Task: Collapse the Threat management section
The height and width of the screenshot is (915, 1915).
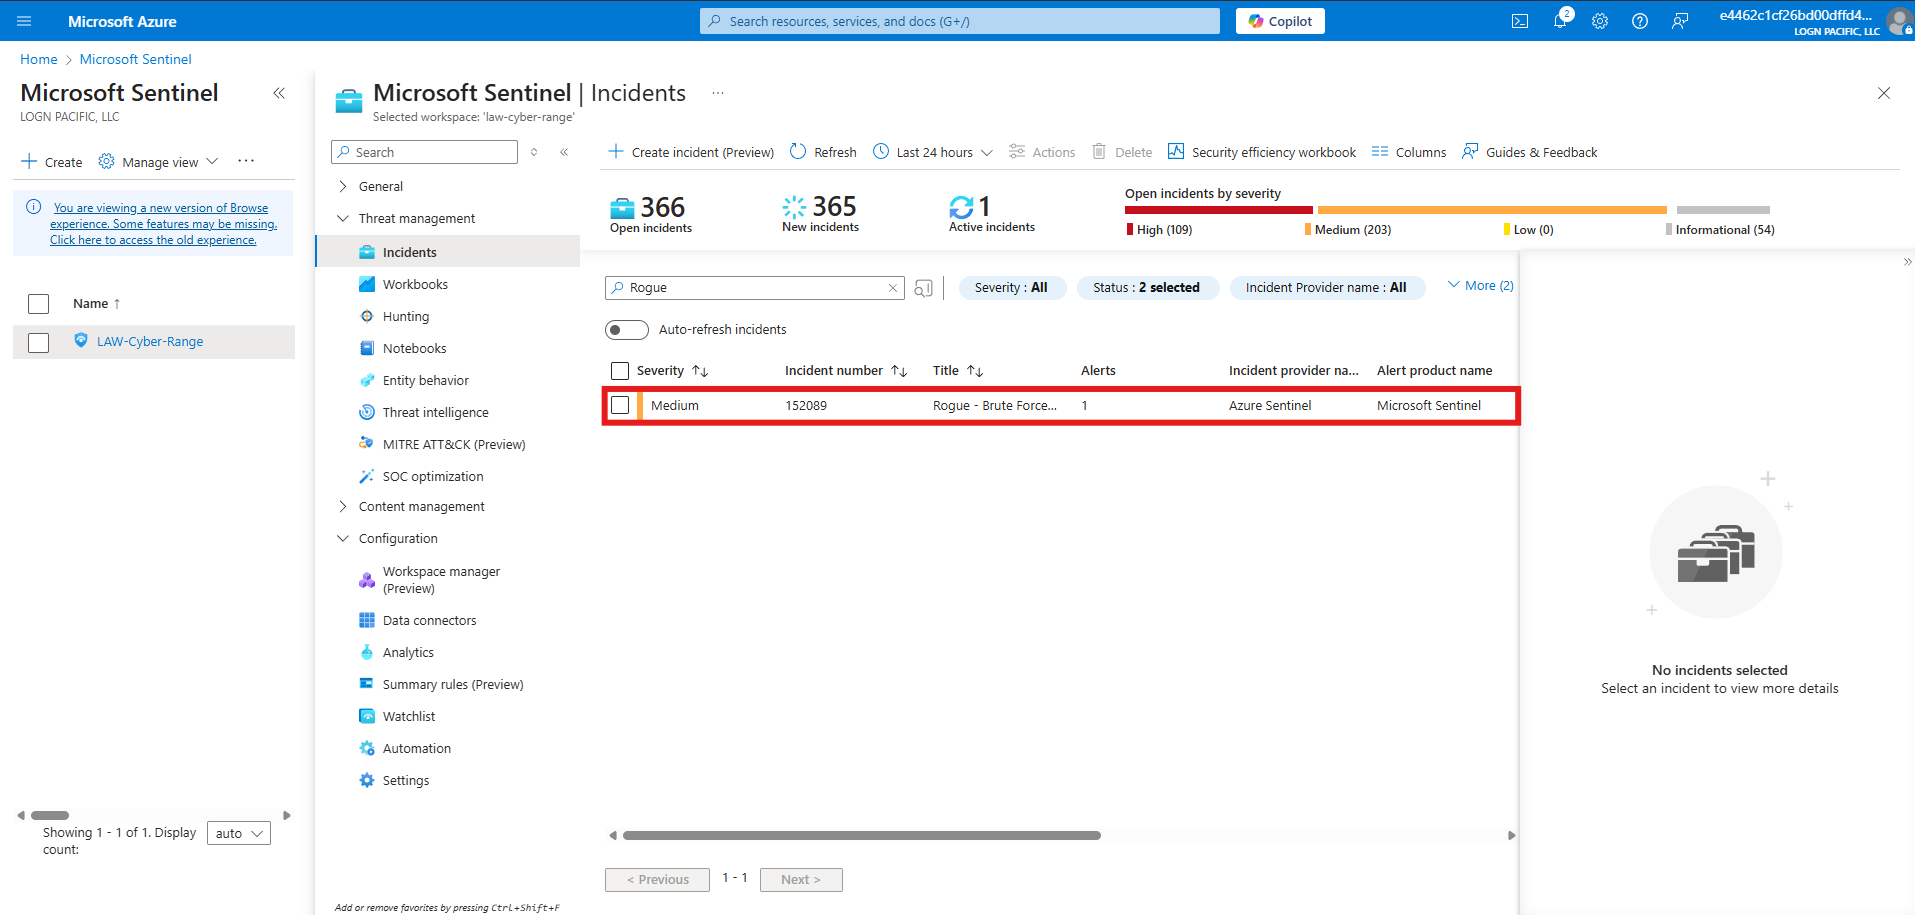Action: [x=343, y=218]
